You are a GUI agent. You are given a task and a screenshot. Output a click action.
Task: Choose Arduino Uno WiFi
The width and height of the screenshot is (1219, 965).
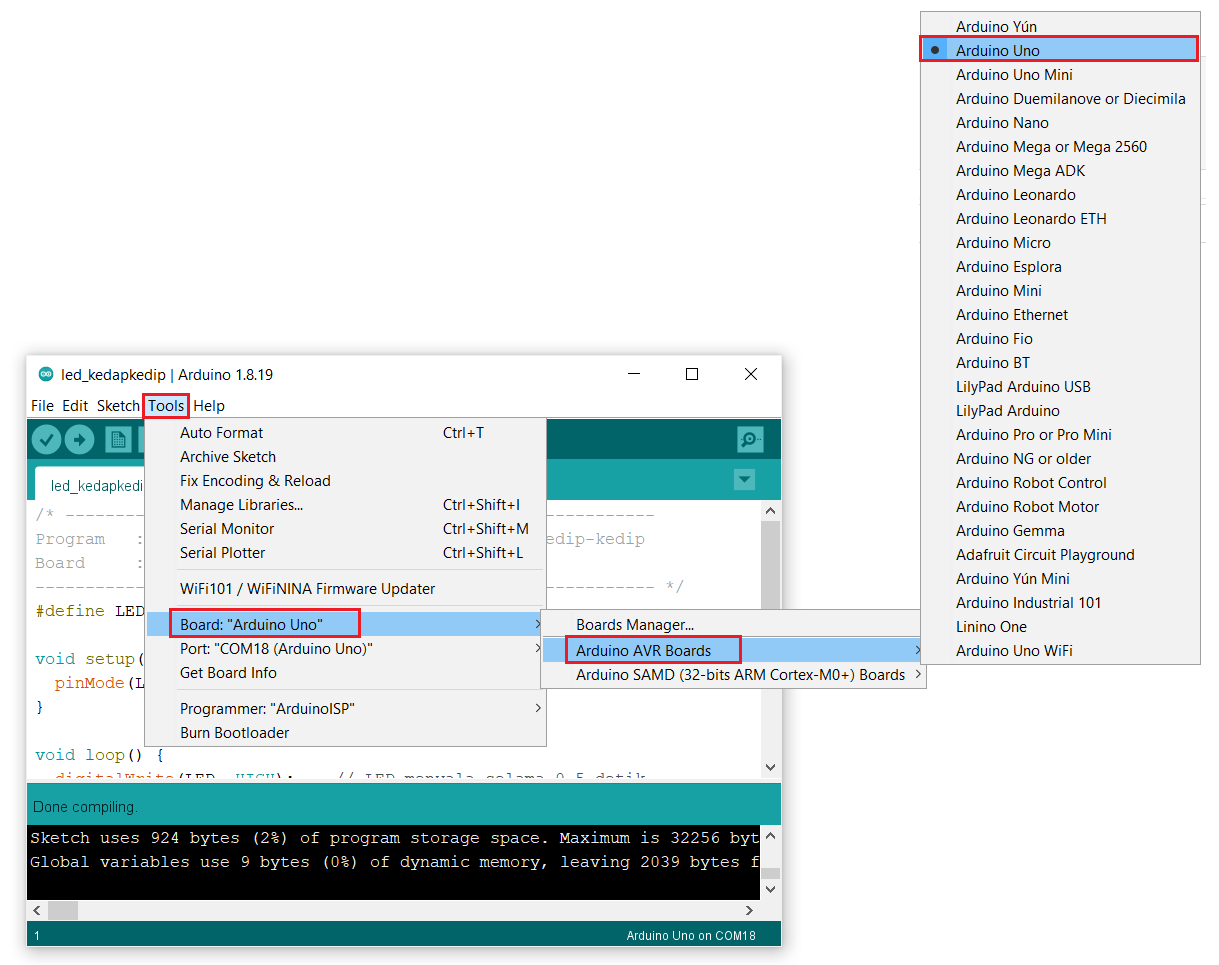pyautogui.click(x=1060, y=651)
